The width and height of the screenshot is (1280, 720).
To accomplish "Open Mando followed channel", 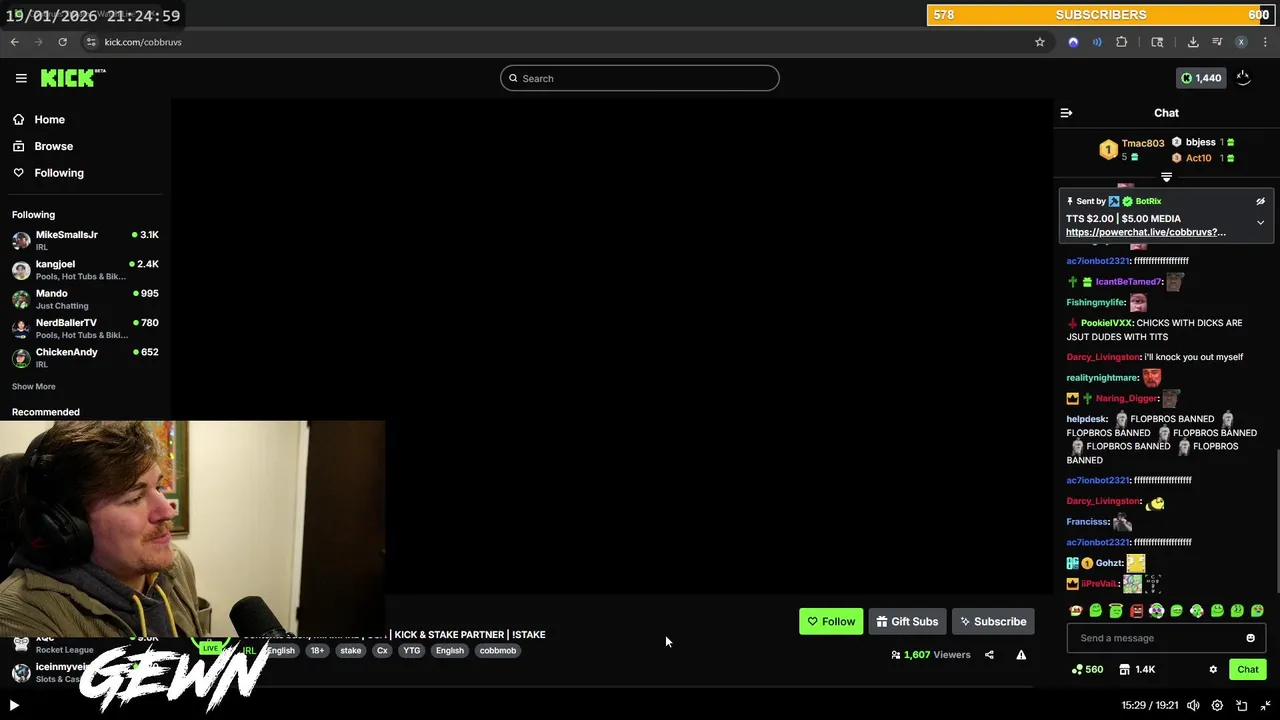I will [85, 299].
